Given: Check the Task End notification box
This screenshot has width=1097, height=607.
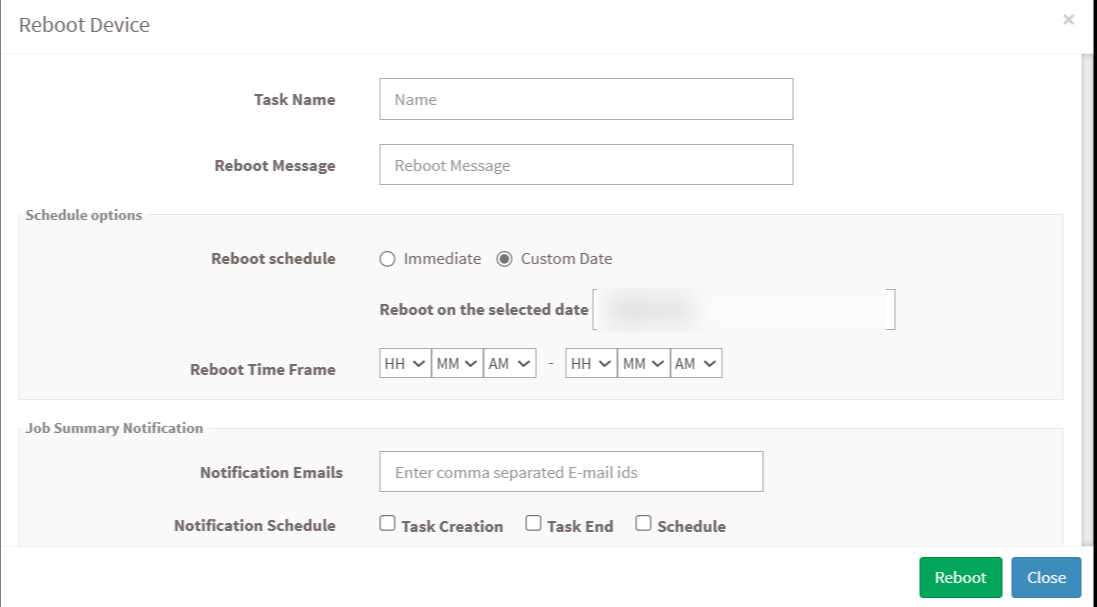Looking at the screenshot, I should [534, 523].
